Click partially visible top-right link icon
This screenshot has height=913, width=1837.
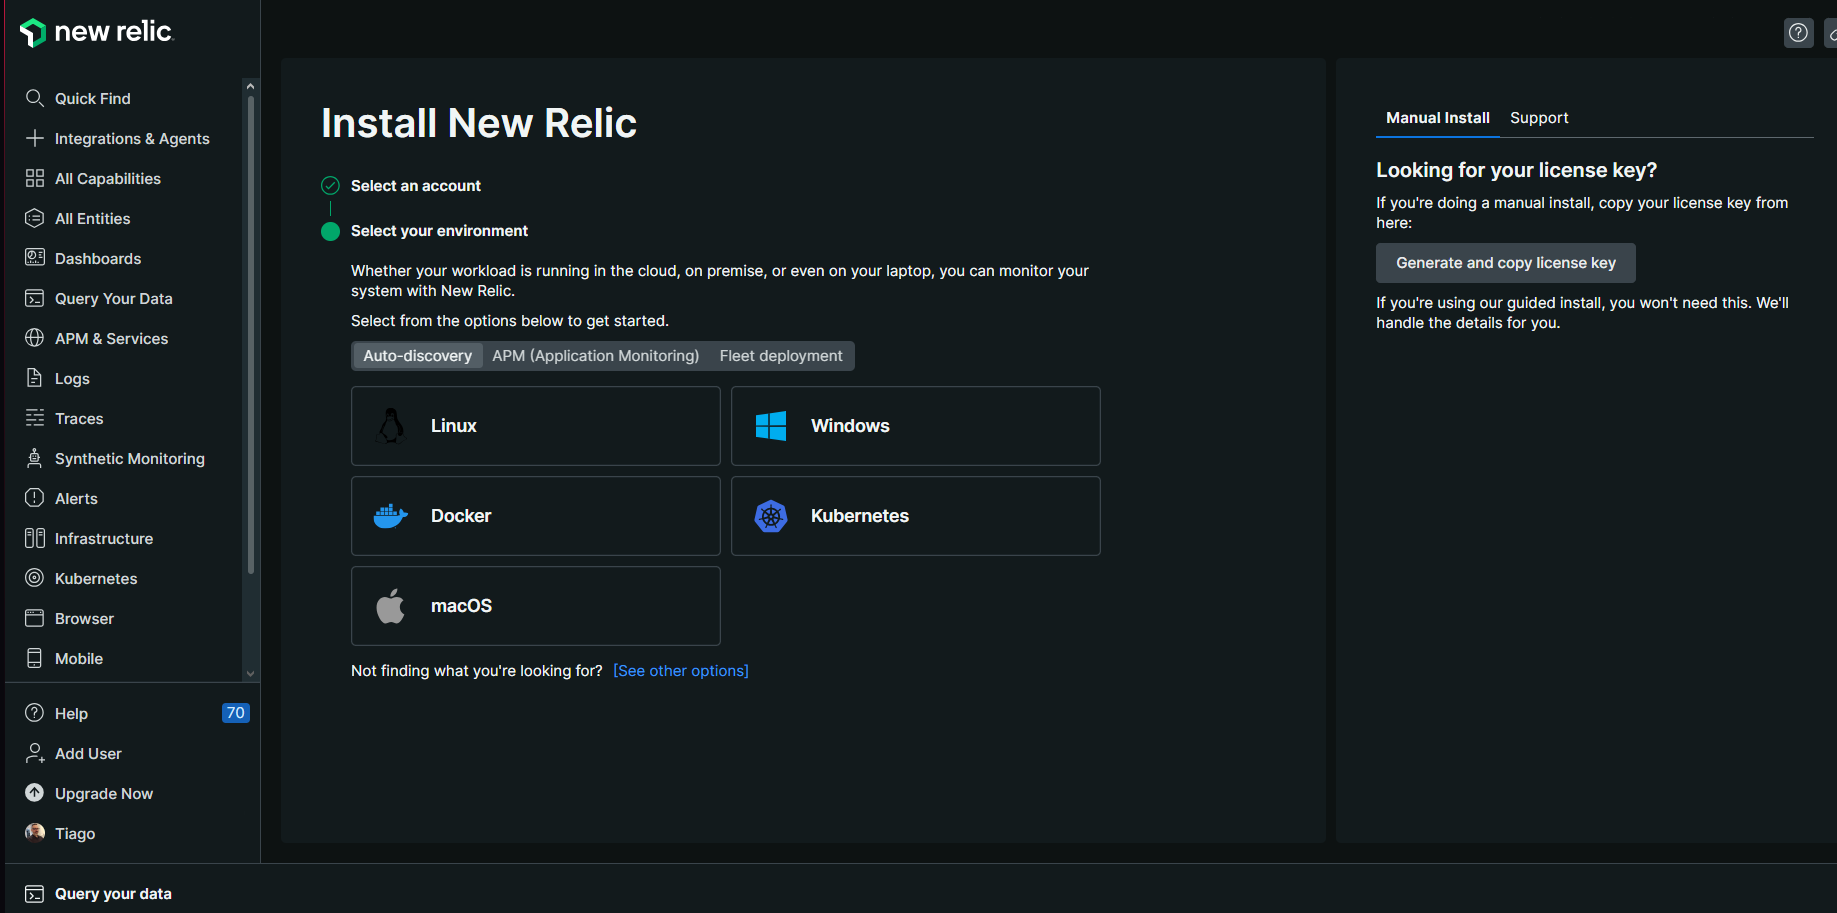click(1831, 33)
